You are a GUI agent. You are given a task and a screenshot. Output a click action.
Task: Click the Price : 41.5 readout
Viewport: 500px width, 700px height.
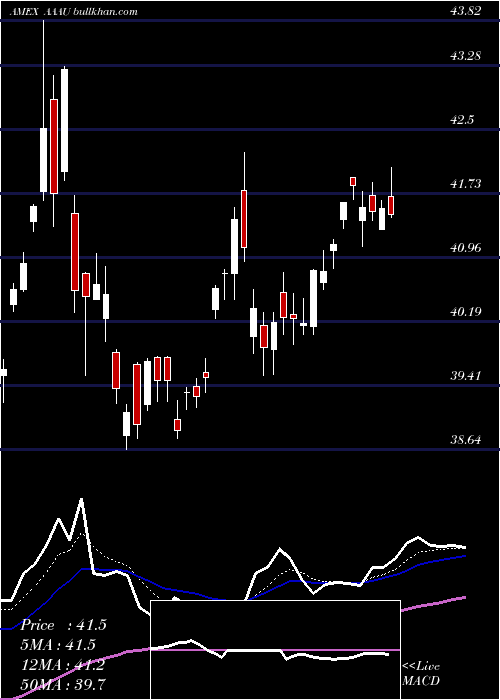click(x=63, y=625)
